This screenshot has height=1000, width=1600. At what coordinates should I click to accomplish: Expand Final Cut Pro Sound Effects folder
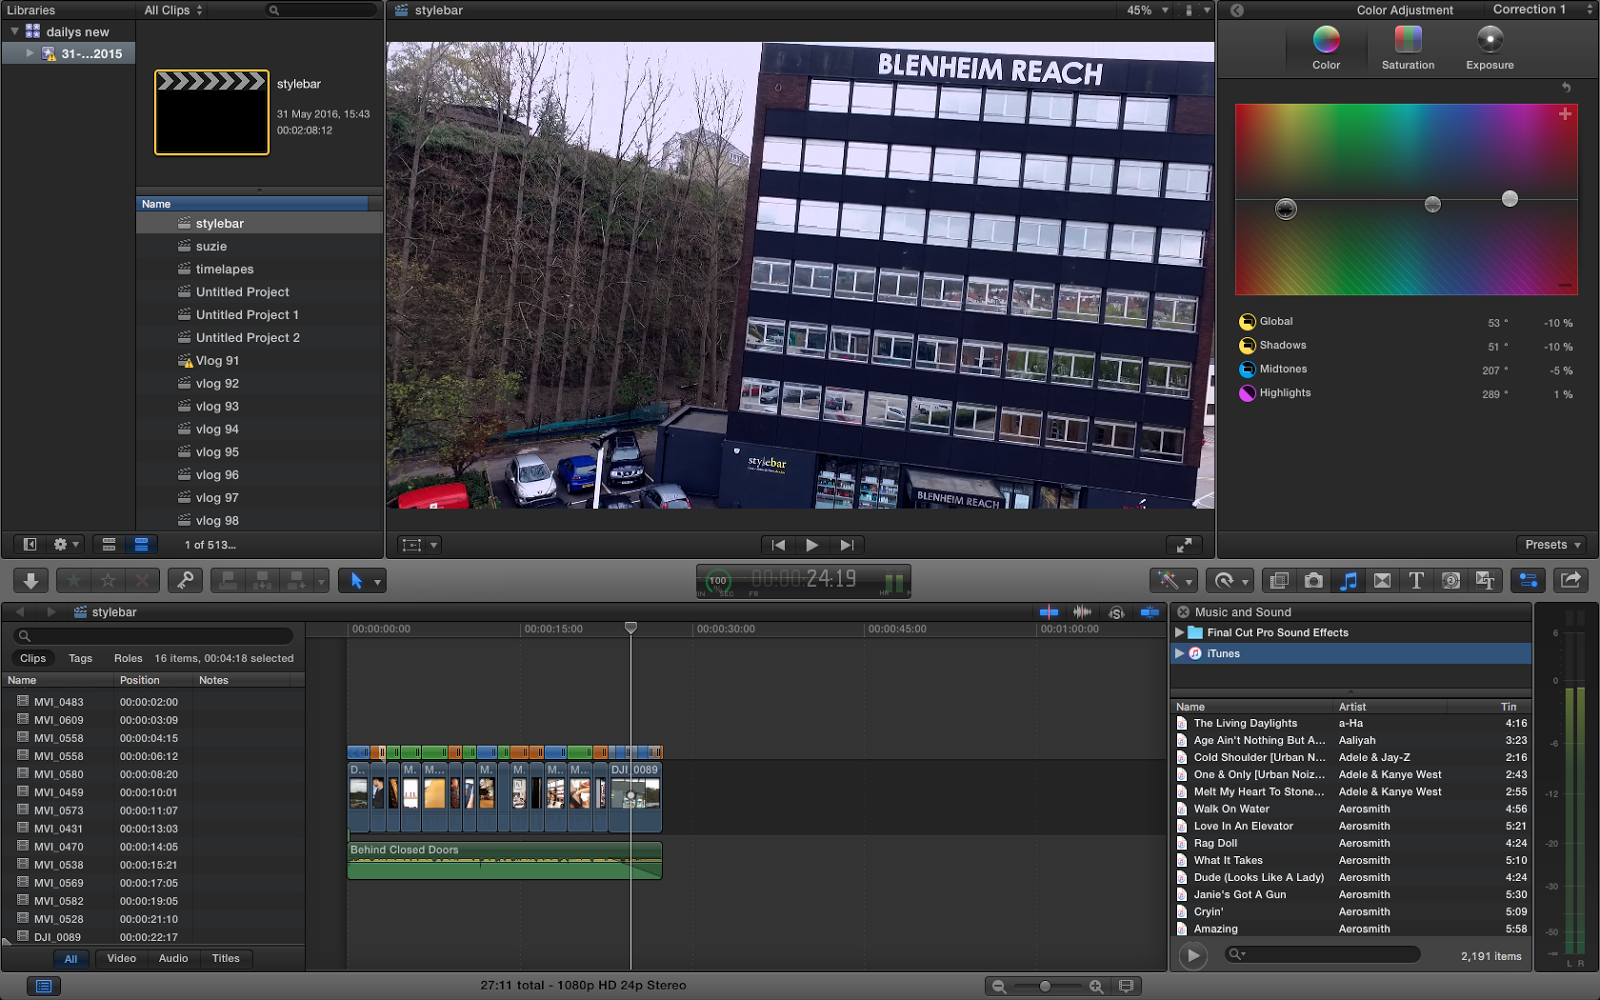1180,633
